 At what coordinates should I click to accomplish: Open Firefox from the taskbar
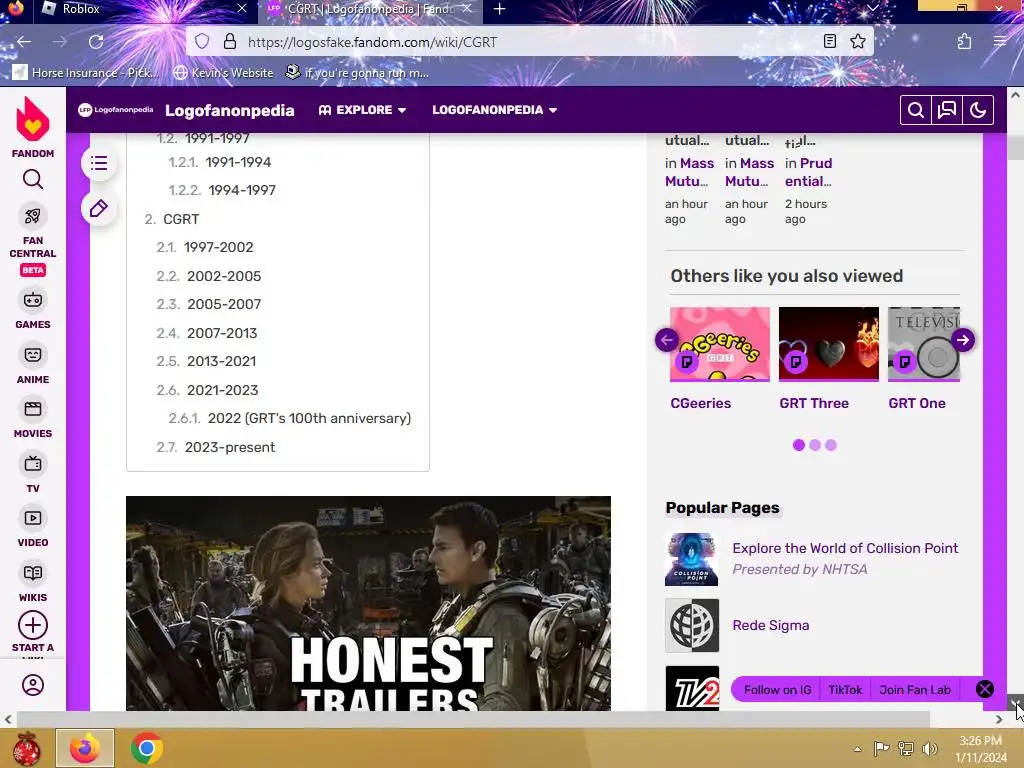[85, 748]
